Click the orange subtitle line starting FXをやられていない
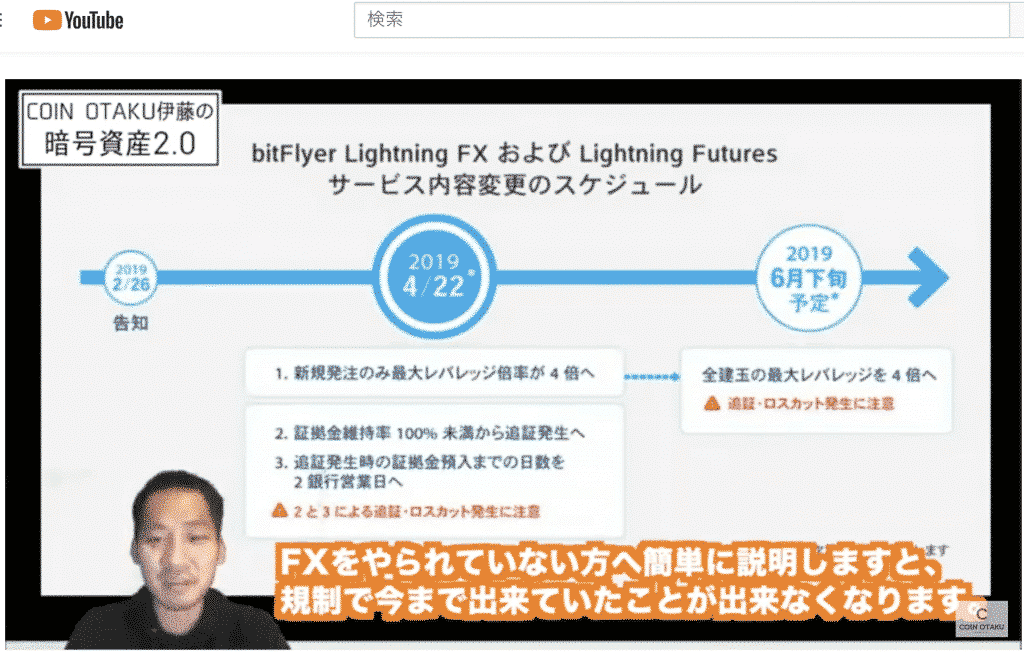The image size is (1024, 652). (x=609, y=562)
